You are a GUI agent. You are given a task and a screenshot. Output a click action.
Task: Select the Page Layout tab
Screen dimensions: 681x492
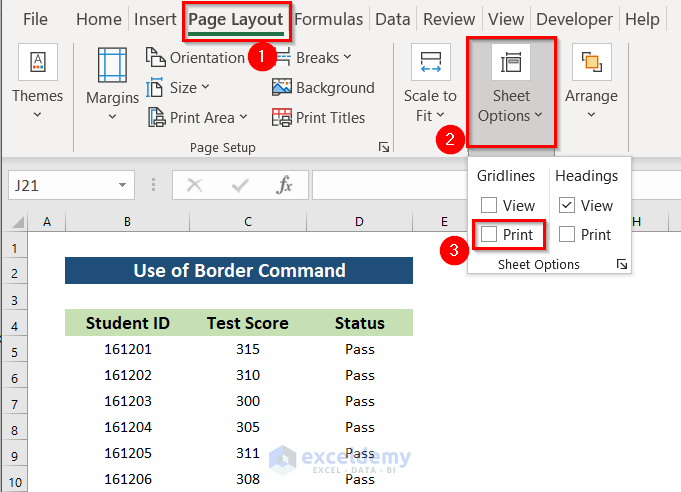click(x=236, y=20)
